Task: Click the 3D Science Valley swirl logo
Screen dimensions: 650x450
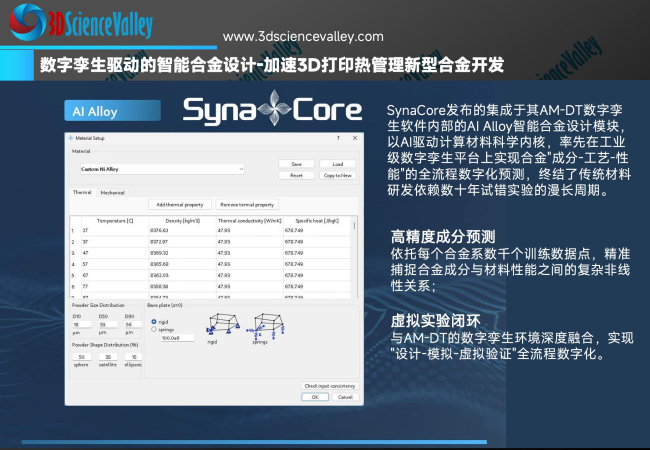Action: tap(27, 22)
